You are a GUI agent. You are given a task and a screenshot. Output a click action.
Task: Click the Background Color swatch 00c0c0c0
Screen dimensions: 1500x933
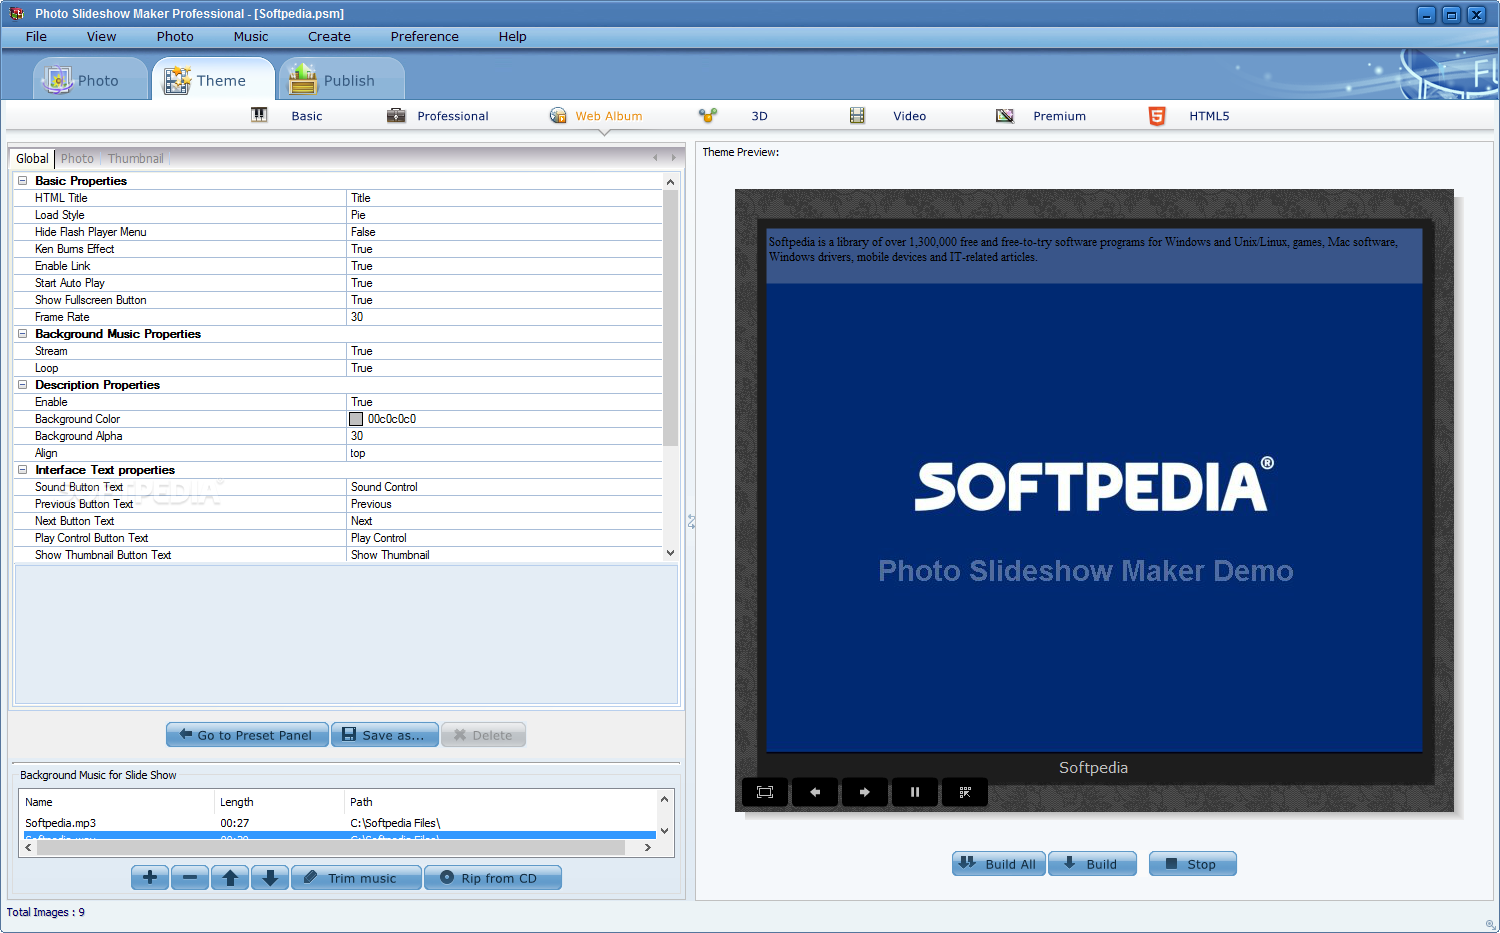[x=356, y=419]
